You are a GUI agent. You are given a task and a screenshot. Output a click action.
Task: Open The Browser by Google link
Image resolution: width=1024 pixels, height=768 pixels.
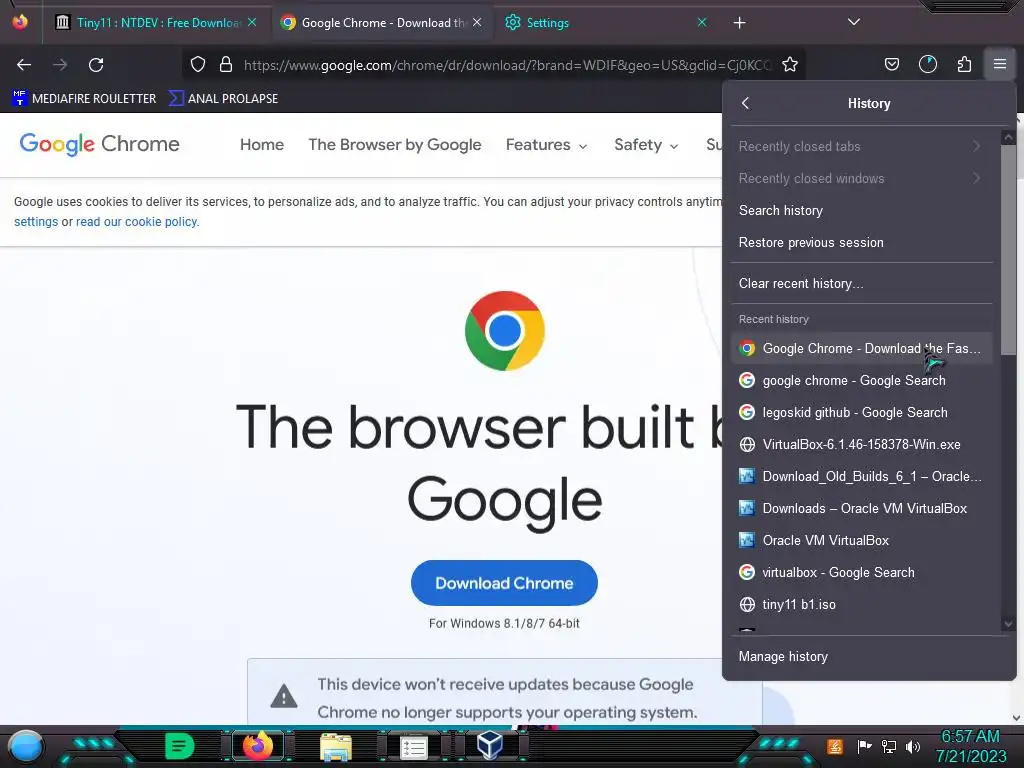coord(394,144)
